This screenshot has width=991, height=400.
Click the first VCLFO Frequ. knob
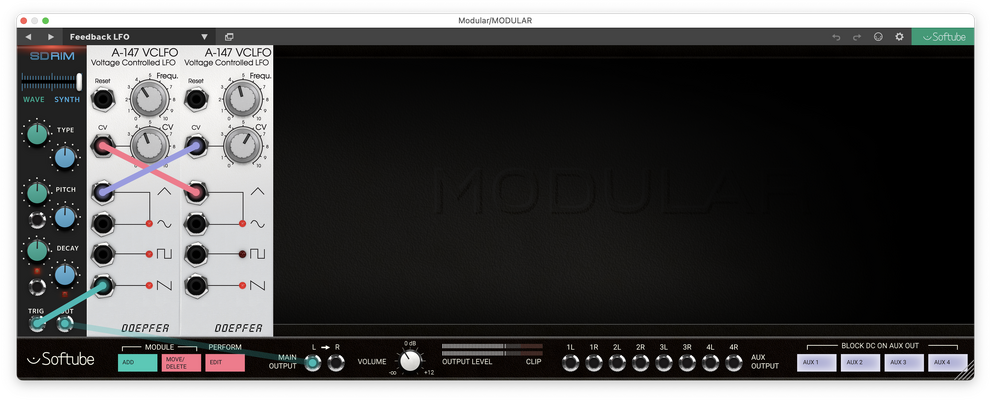[x=150, y=99]
